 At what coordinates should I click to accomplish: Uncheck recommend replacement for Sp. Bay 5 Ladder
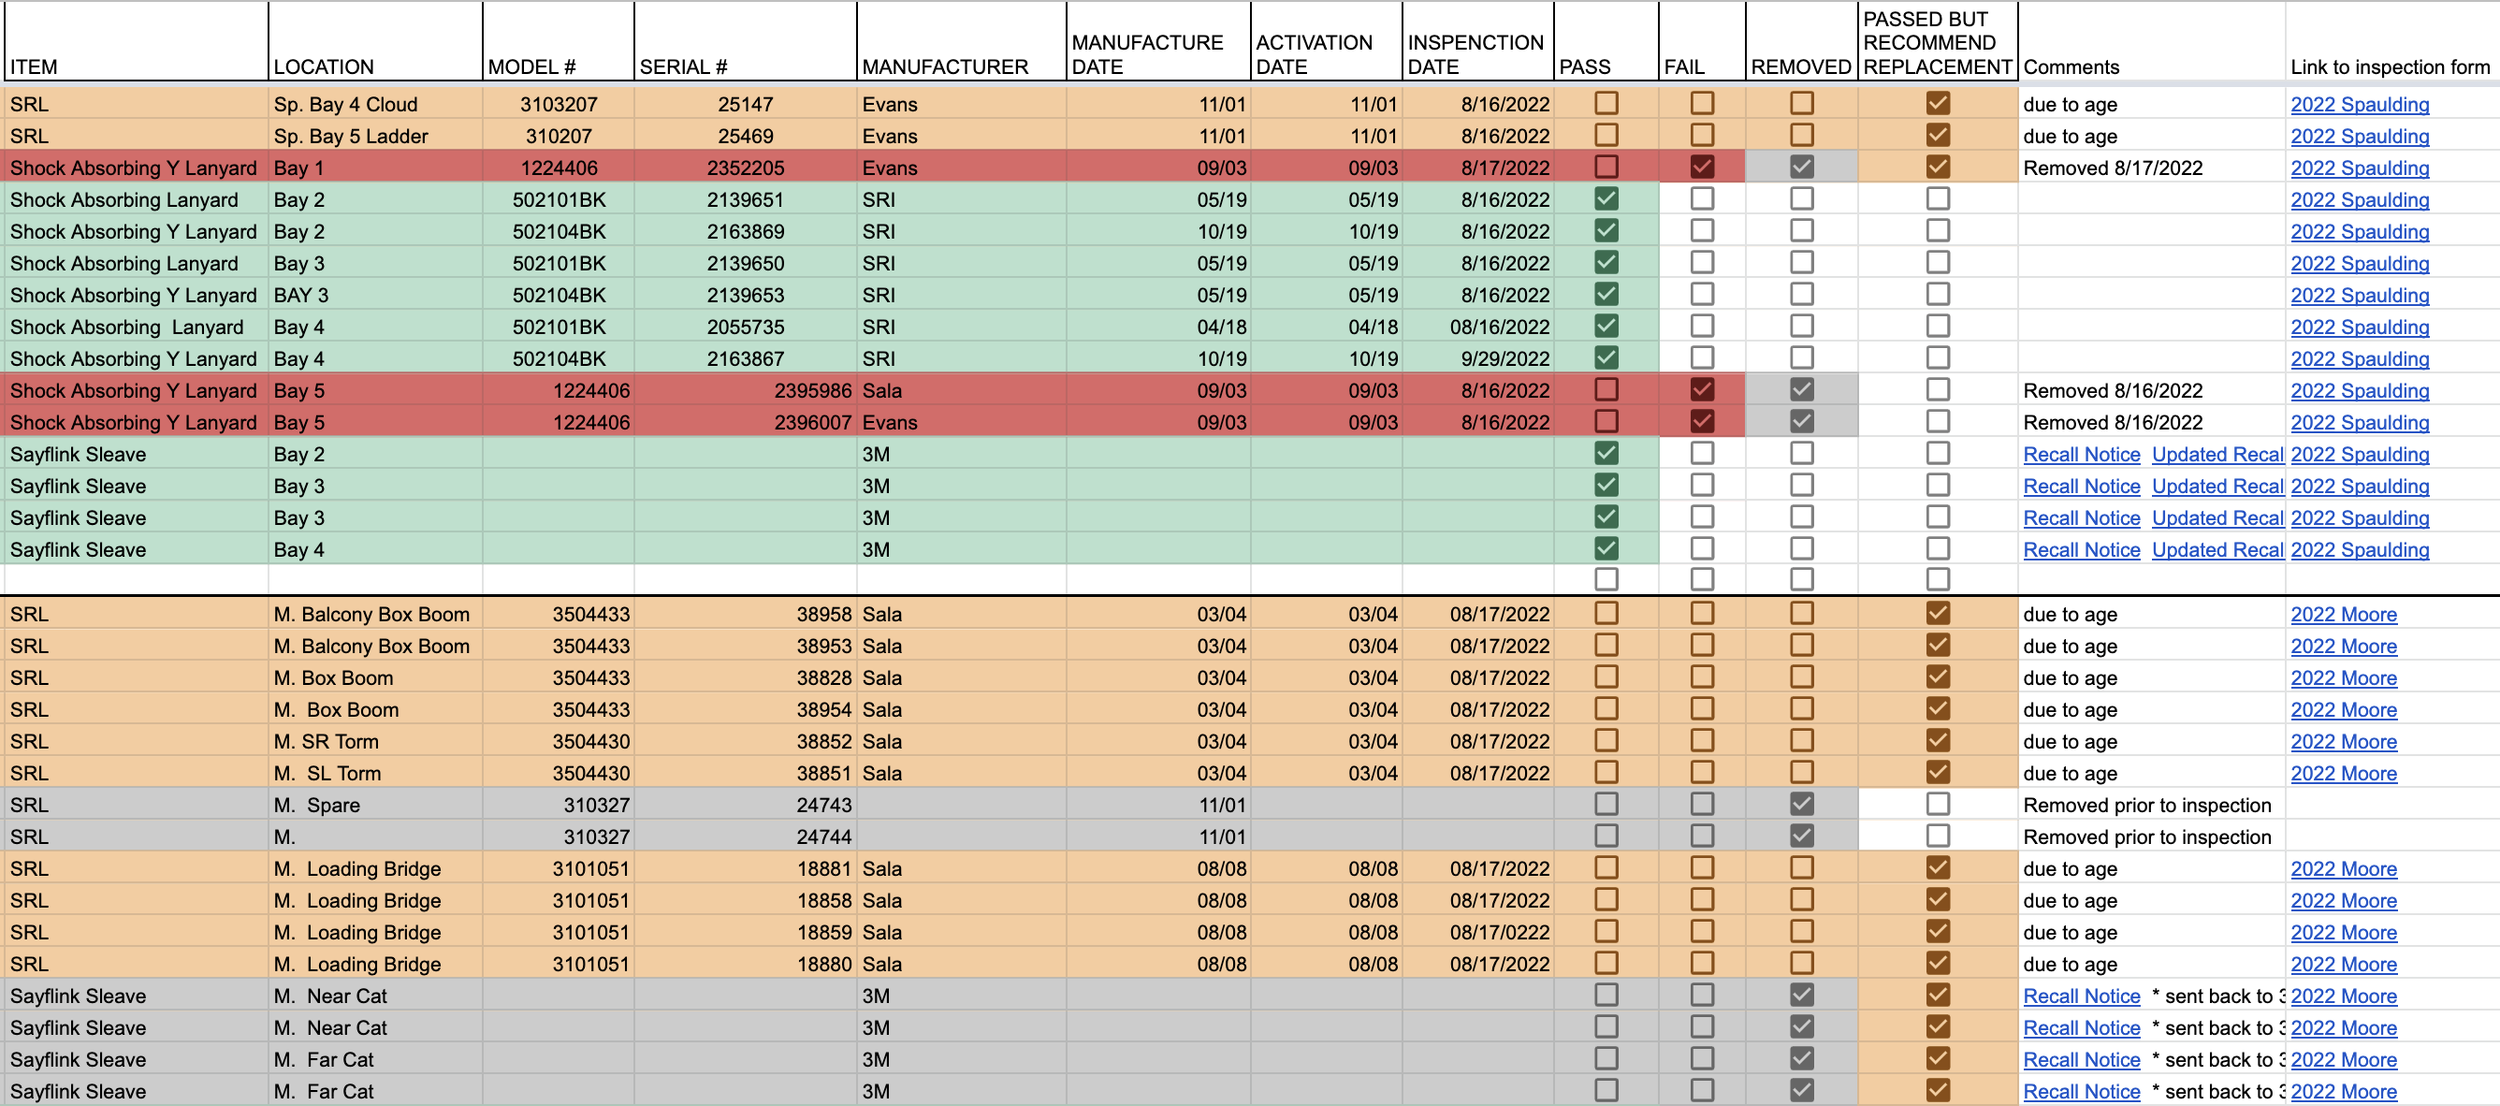click(x=1938, y=135)
